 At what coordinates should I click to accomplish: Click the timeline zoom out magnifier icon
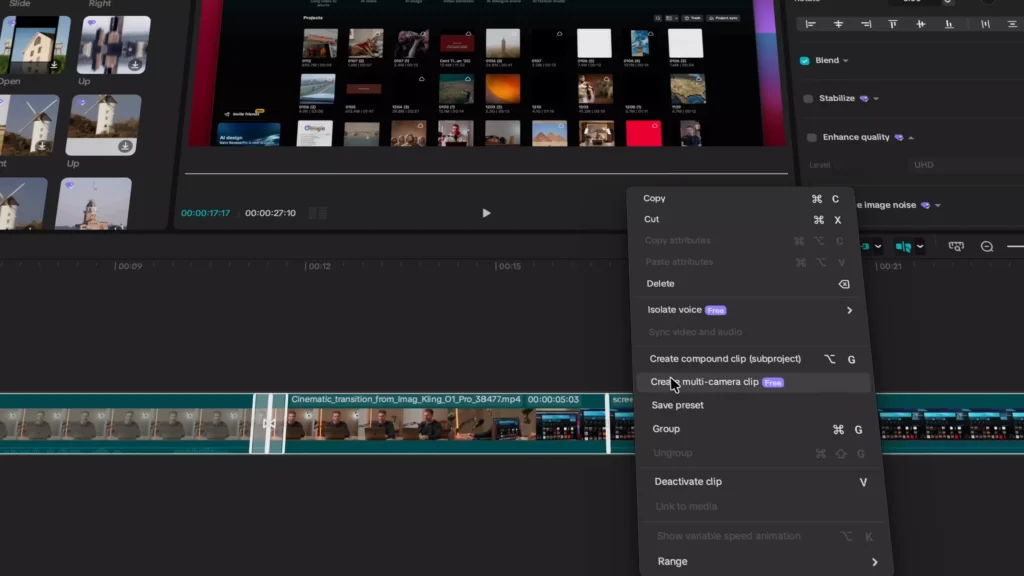[x=986, y=246]
